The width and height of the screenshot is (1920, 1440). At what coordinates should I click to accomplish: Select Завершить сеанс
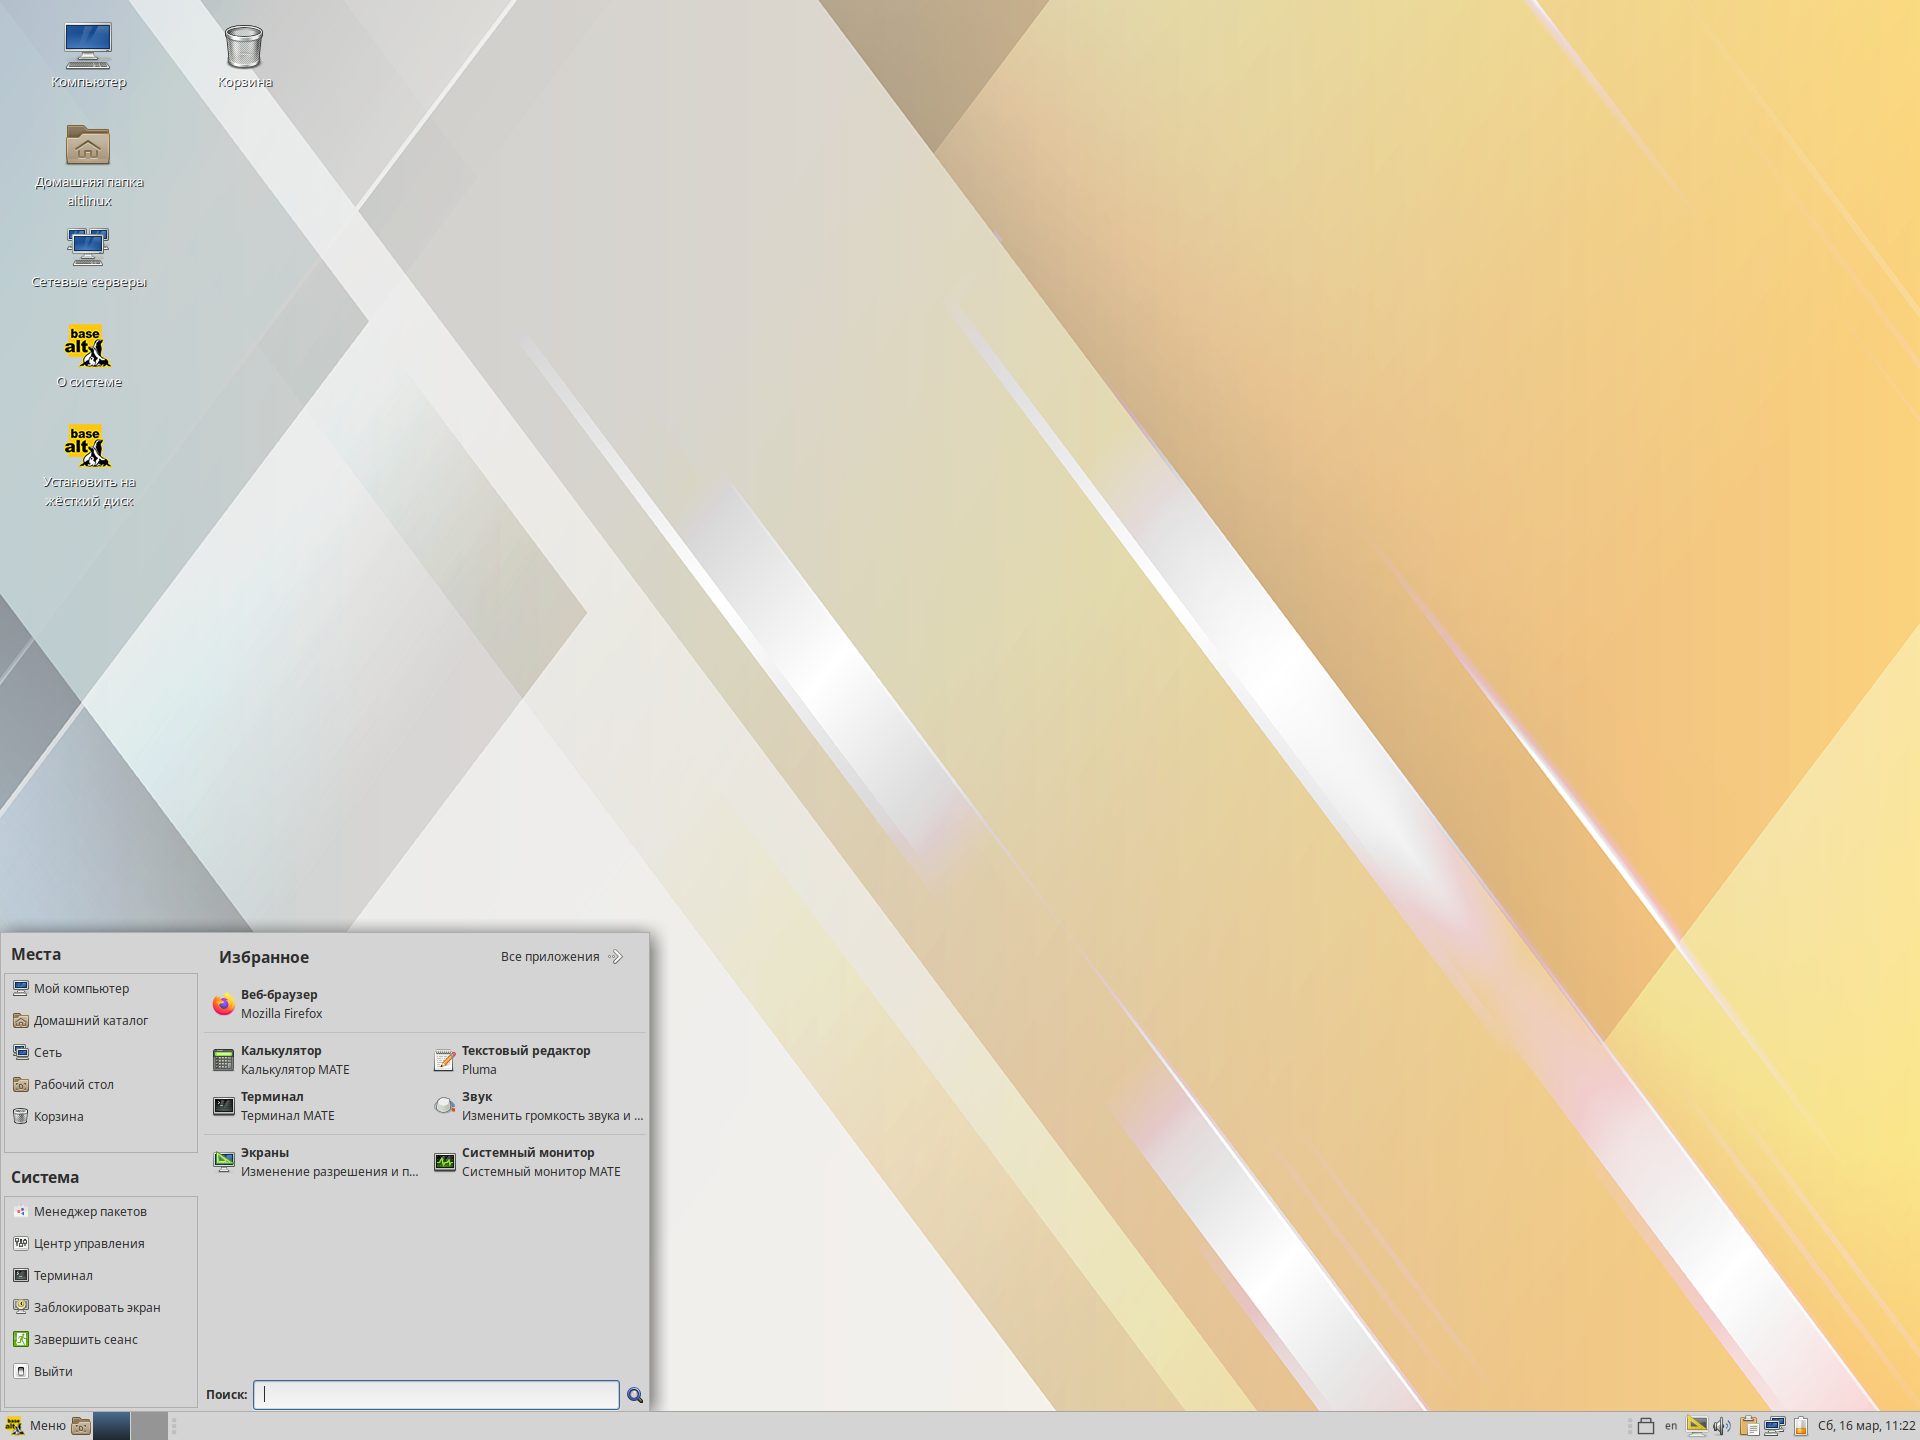[101, 1339]
